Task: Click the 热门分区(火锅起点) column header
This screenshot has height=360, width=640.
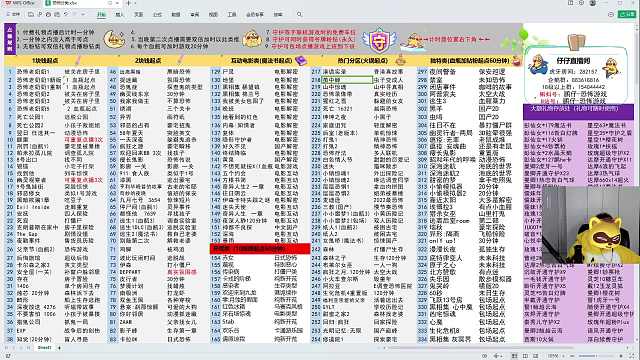Action: [362, 60]
